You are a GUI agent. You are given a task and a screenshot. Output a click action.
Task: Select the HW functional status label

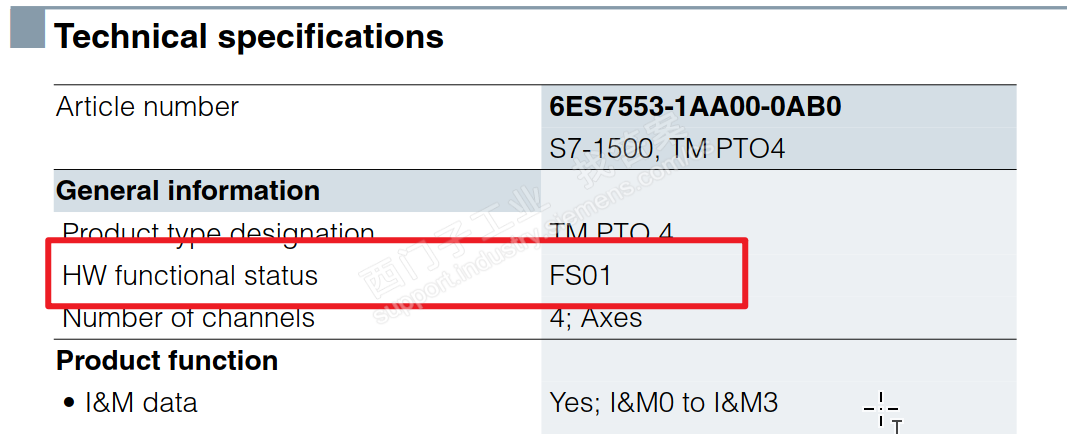pyautogui.click(x=190, y=275)
